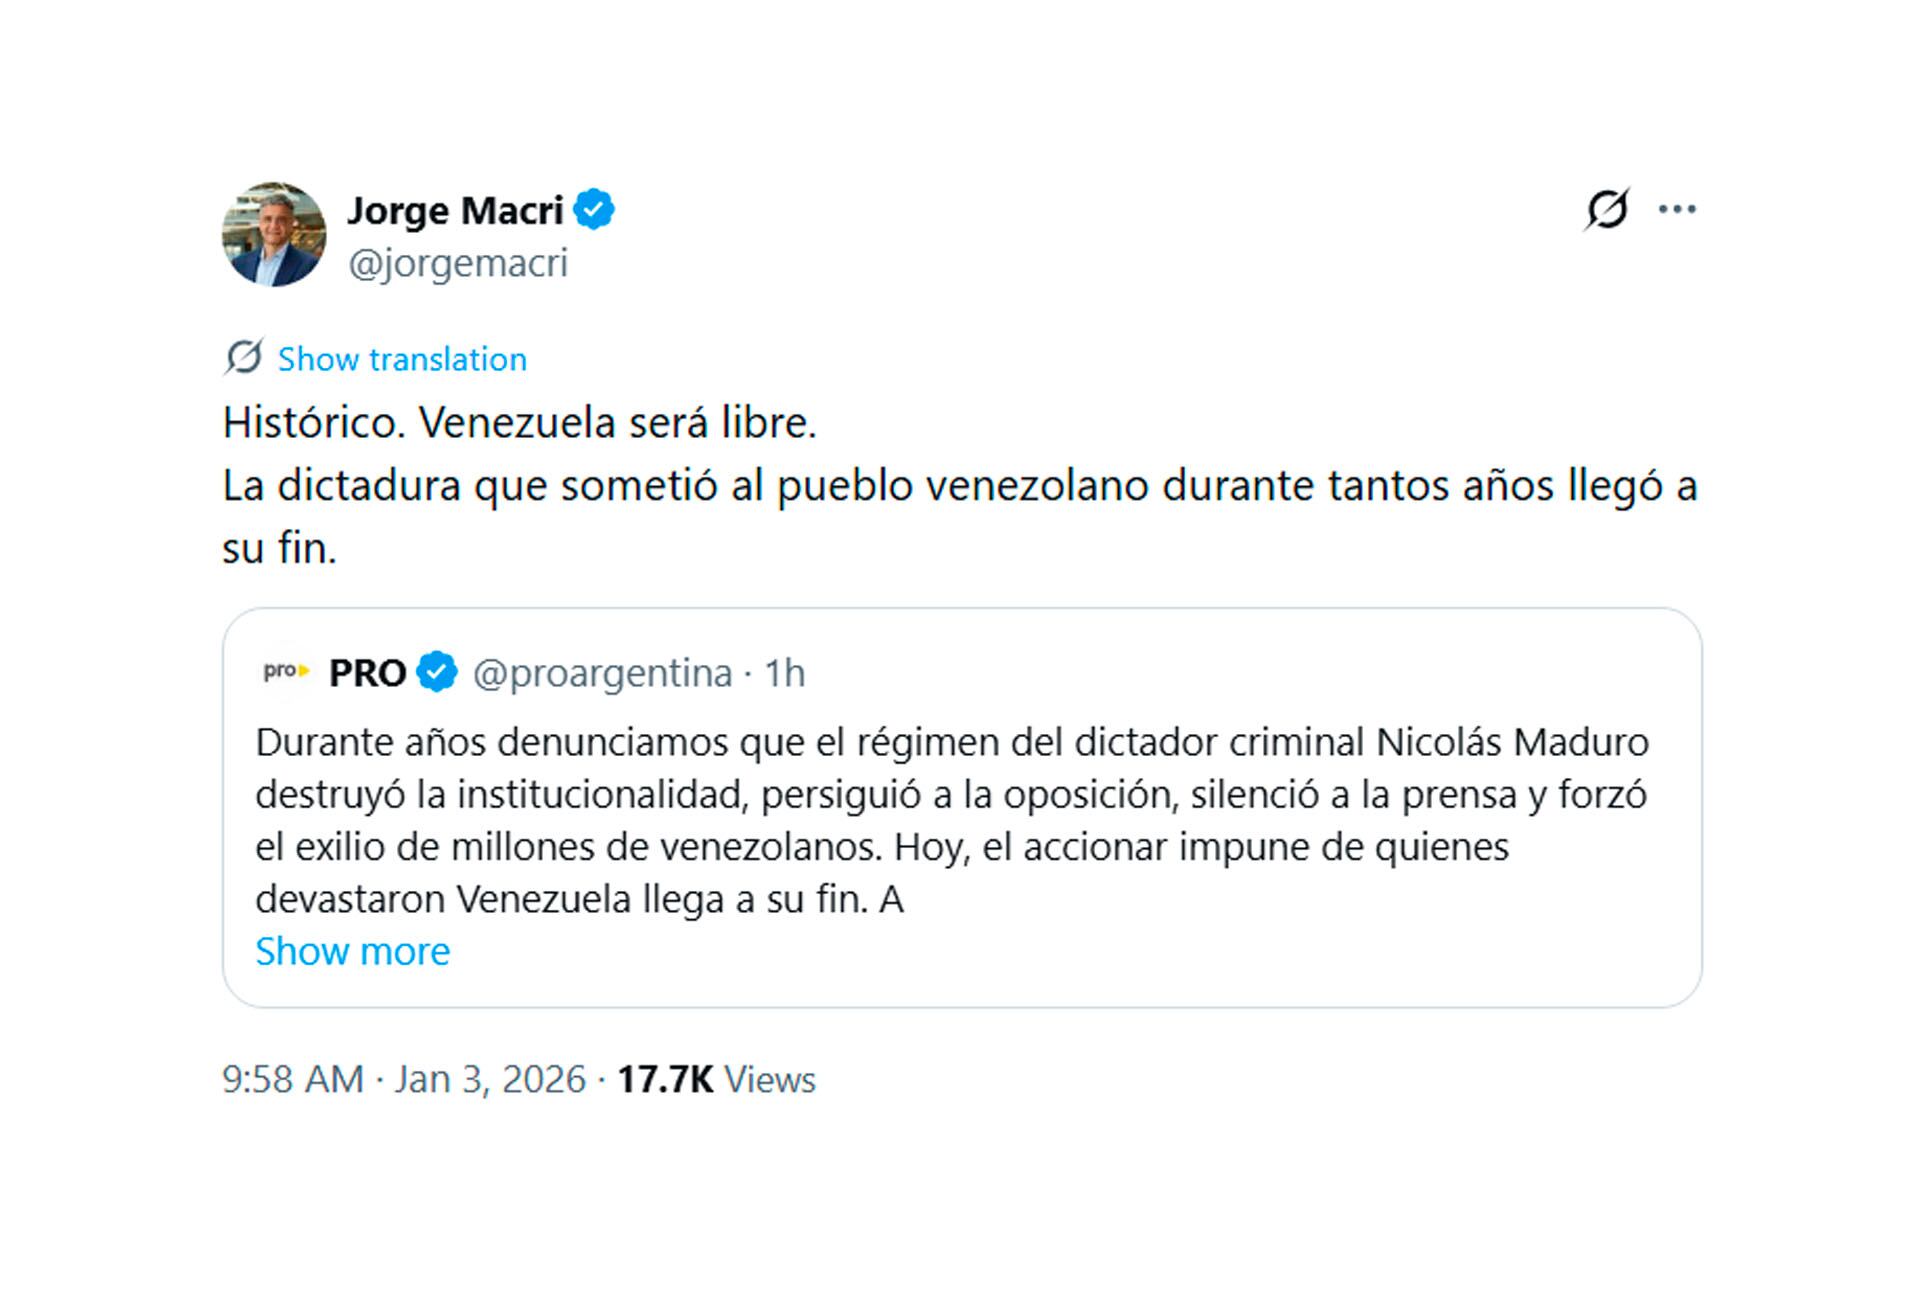This screenshot has width=1920, height=1300.
Task: Click the @proargentina handle
Action: [x=601, y=673]
